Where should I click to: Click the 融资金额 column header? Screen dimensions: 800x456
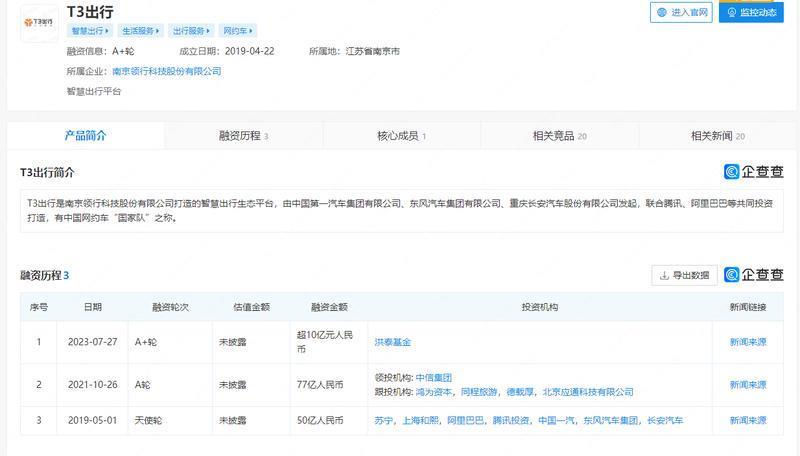329,307
